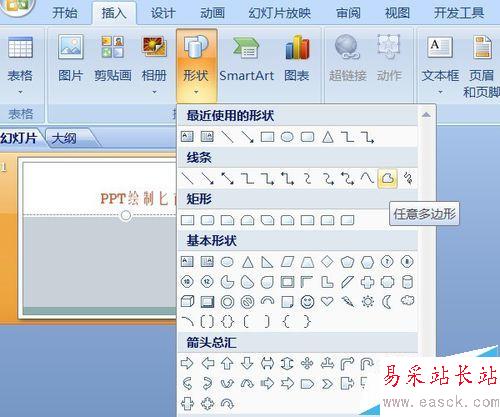
Task: Choose the chevron arrow in 箭头总汇
Action: (x=327, y=384)
